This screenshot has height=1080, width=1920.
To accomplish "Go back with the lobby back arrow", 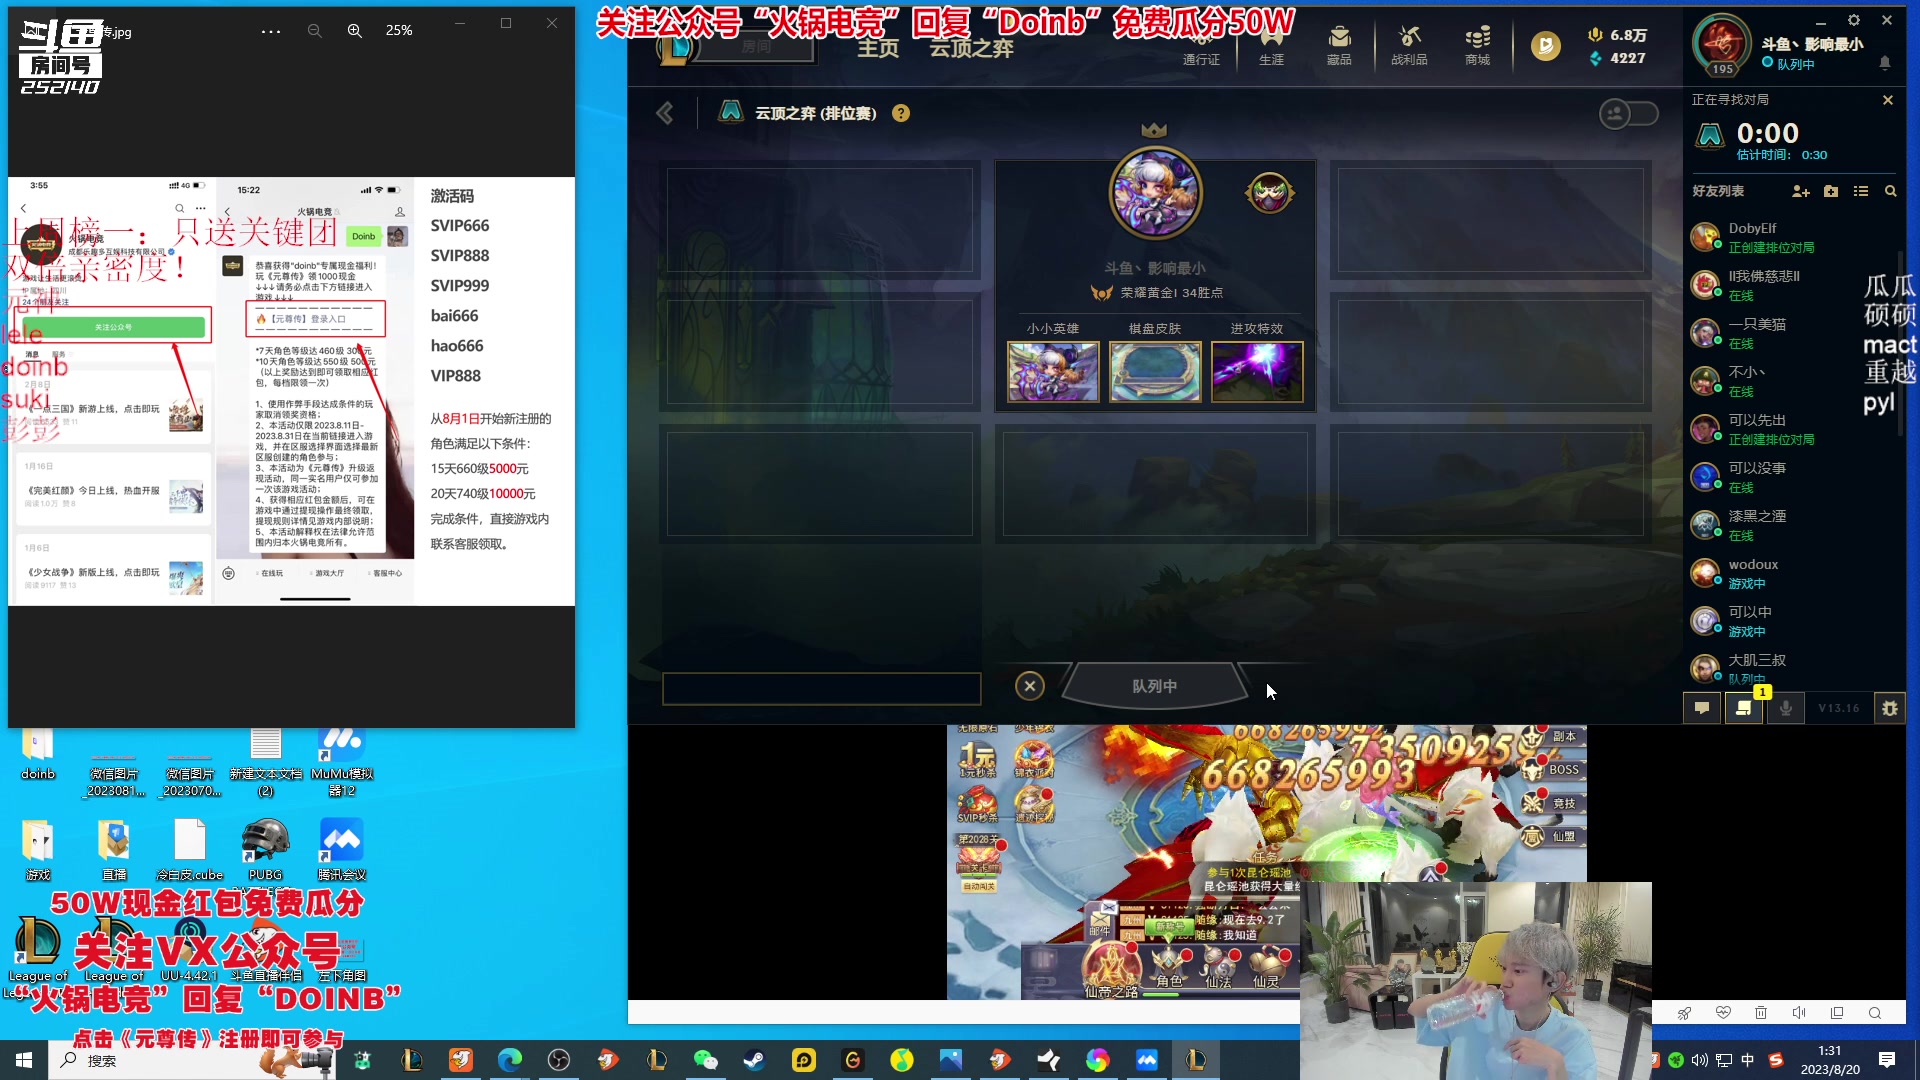I will click(x=665, y=113).
